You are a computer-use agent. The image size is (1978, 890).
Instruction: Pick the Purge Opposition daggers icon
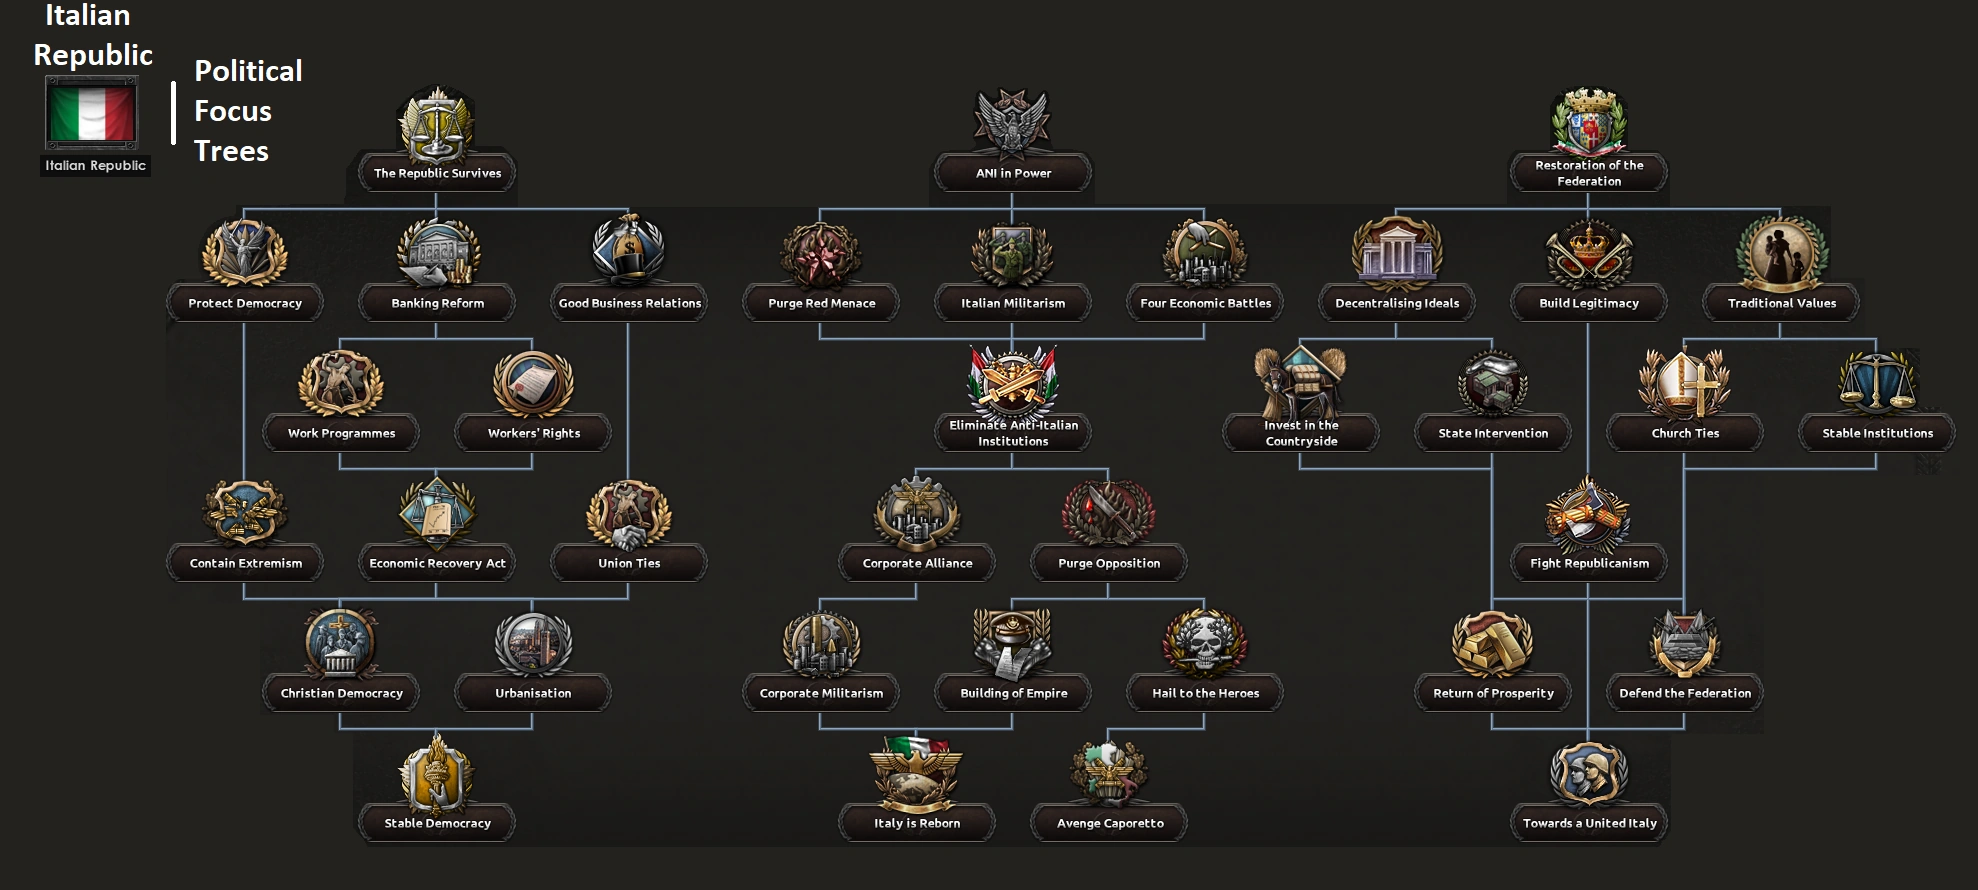(x=1109, y=513)
